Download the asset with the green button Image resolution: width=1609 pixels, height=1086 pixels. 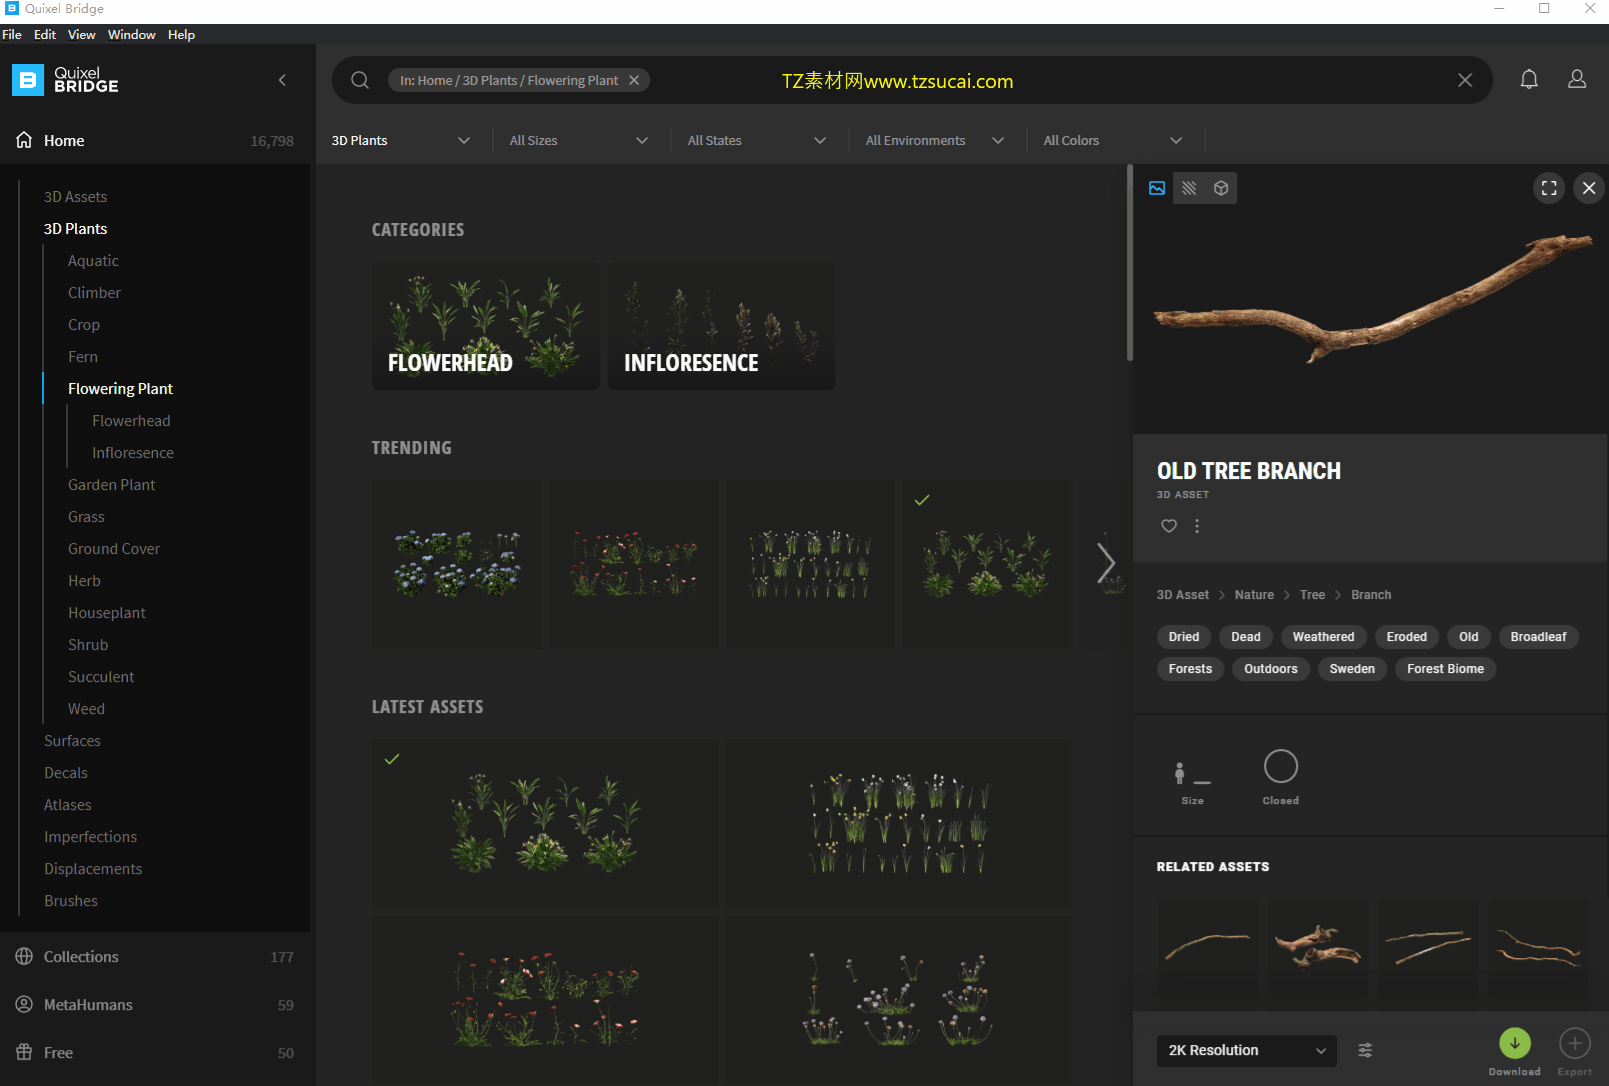(x=1515, y=1044)
